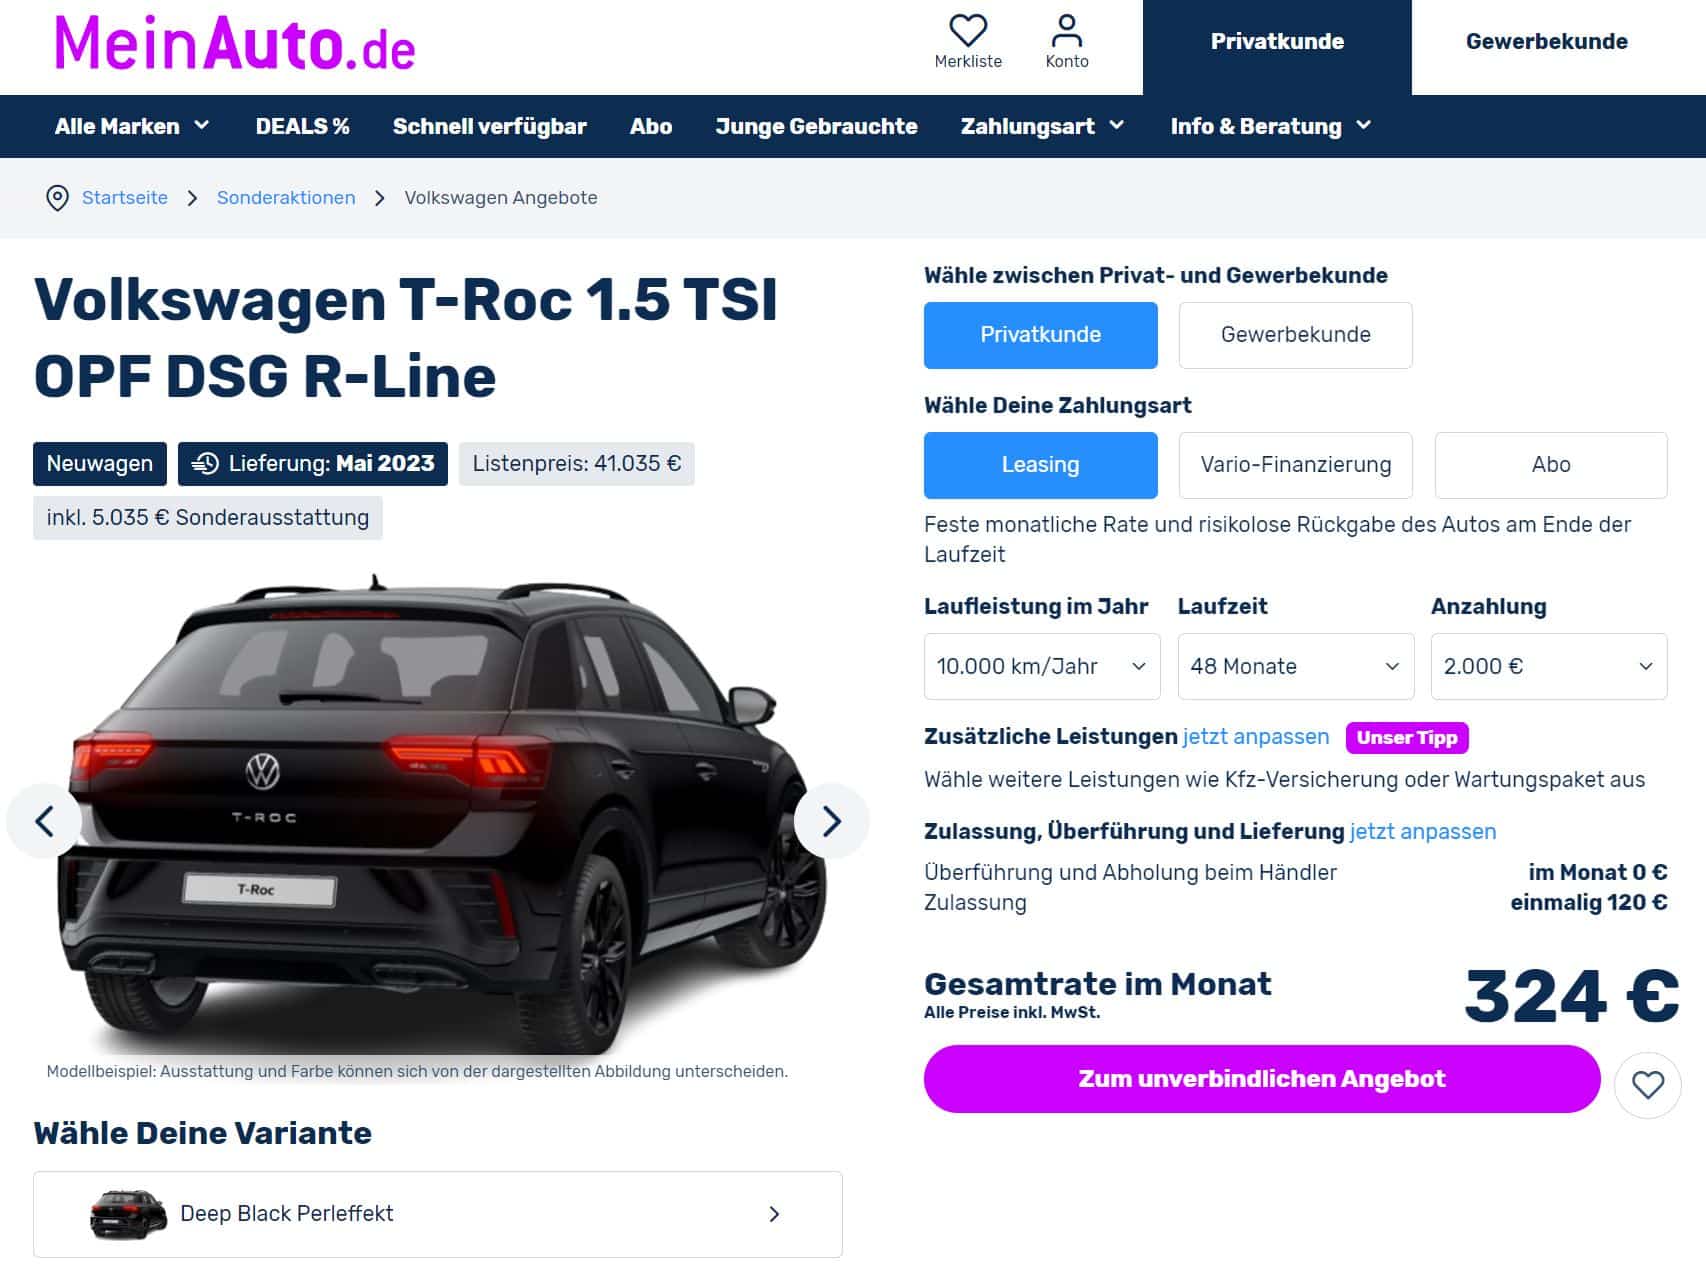Open the DEALS % navigation item
The image size is (1706, 1277).
[x=302, y=126]
